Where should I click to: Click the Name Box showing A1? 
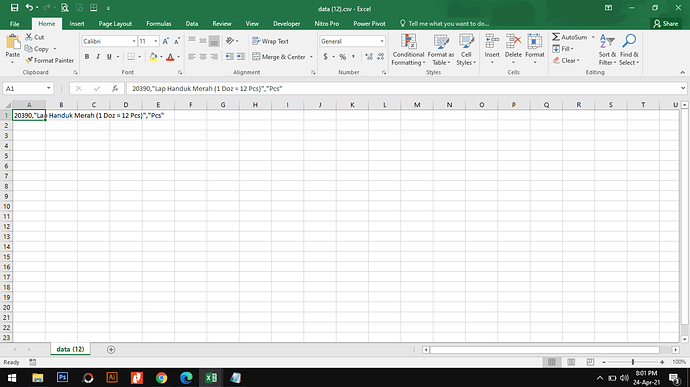click(x=27, y=88)
